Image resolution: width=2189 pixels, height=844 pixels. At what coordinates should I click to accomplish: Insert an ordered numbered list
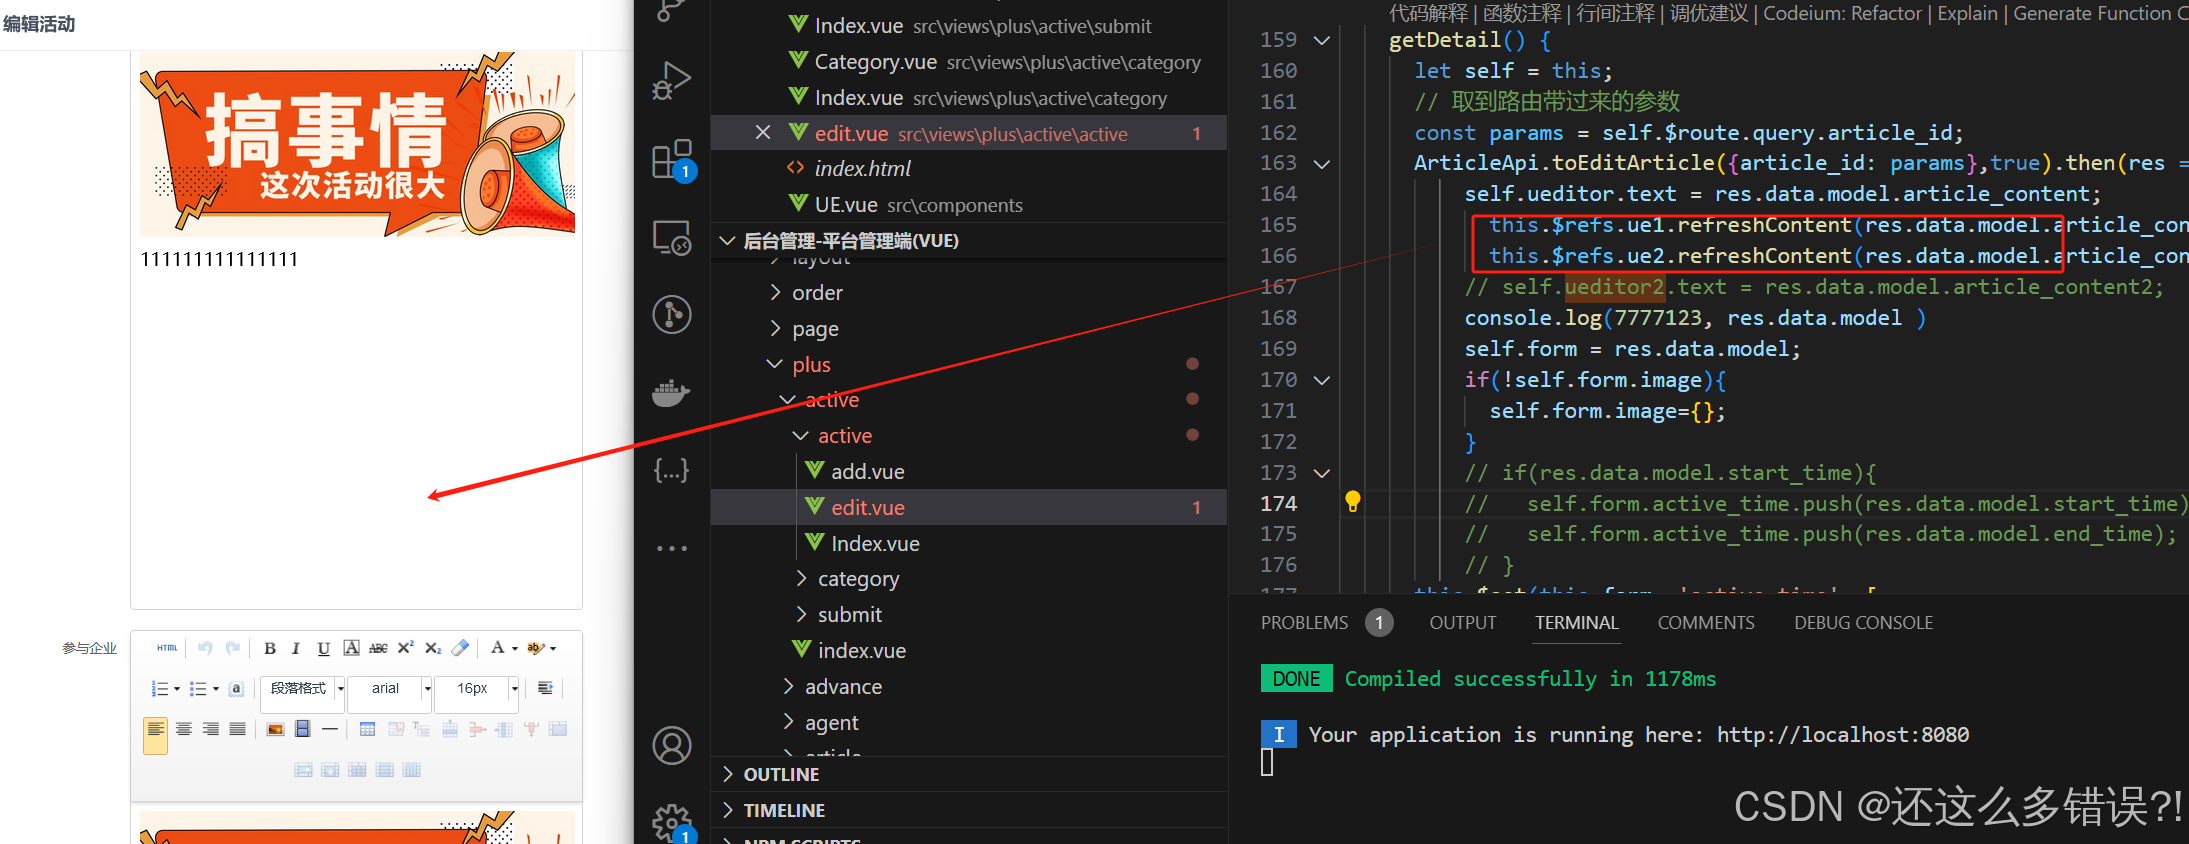click(x=159, y=689)
